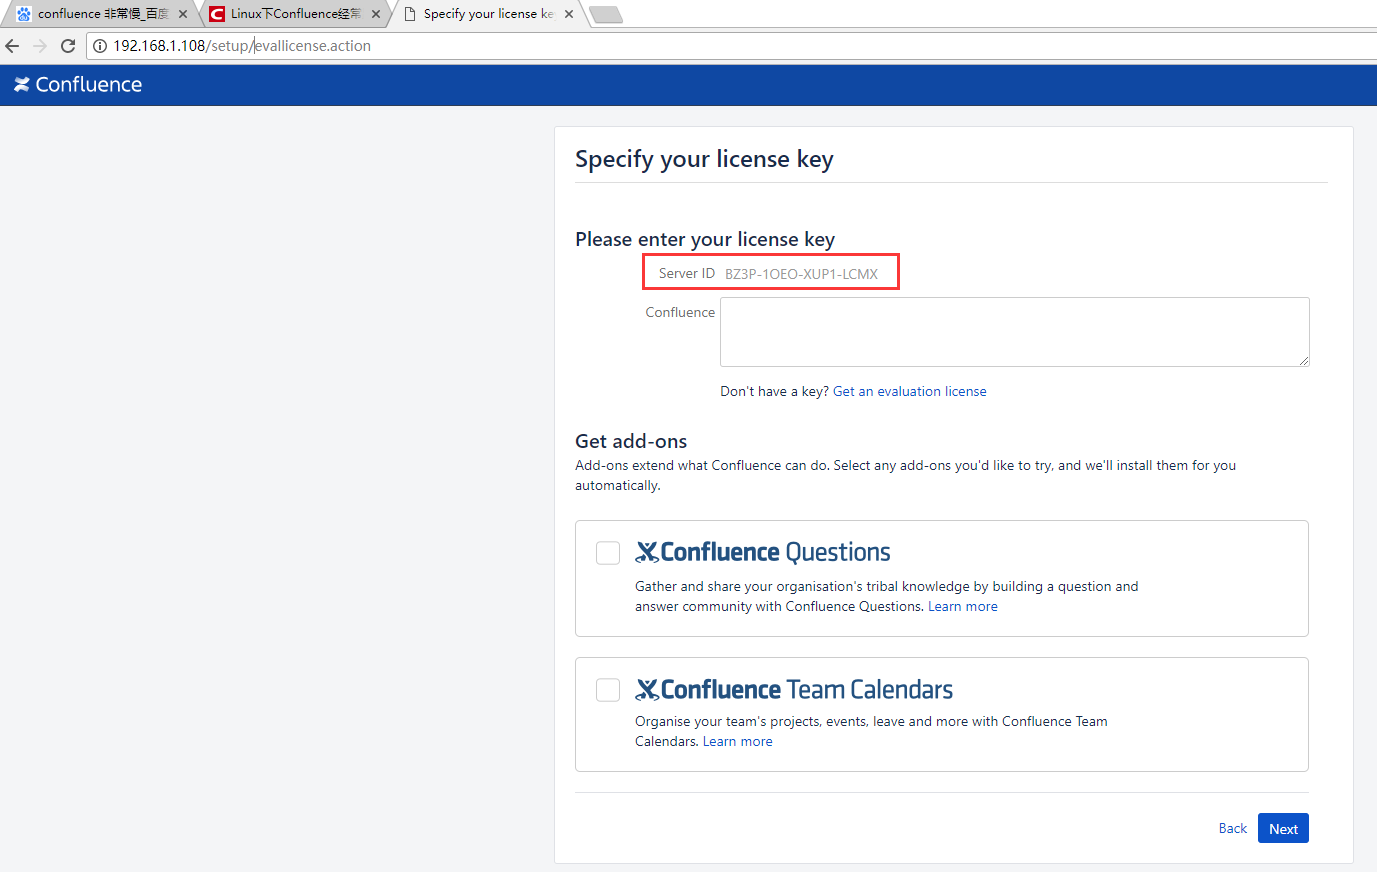
Task: Open 'Learn more' for Confluence Questions
Action: click(963, 606)
